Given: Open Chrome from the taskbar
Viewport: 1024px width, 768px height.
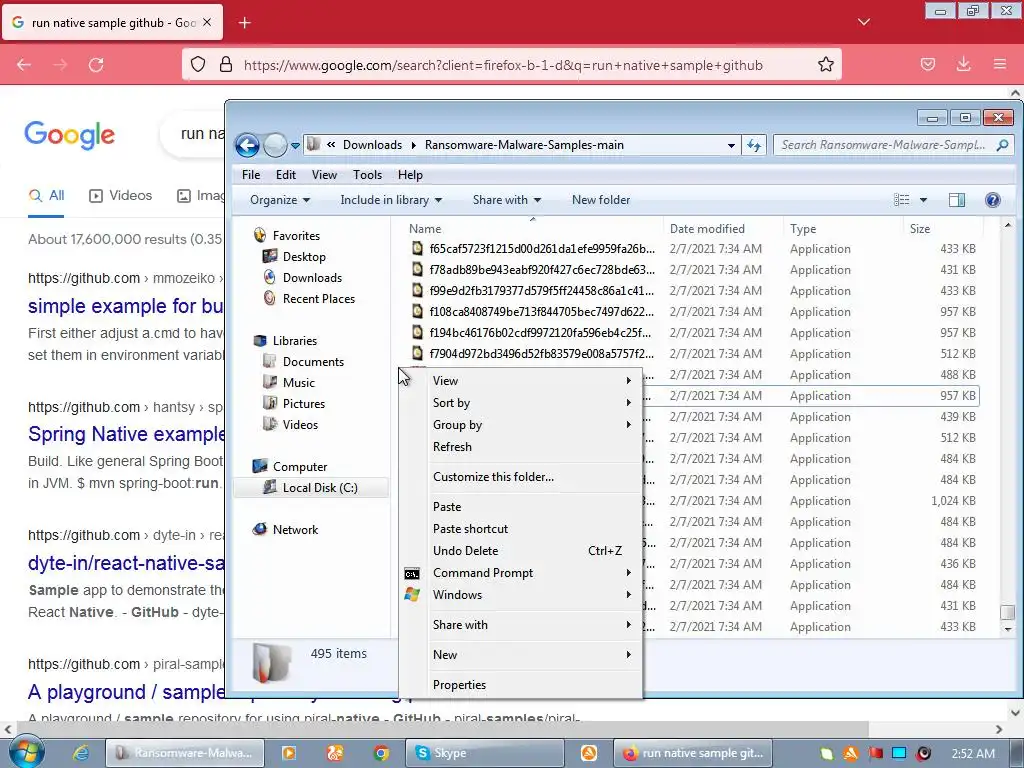Looking at the screenshot, I should (381, 753).
